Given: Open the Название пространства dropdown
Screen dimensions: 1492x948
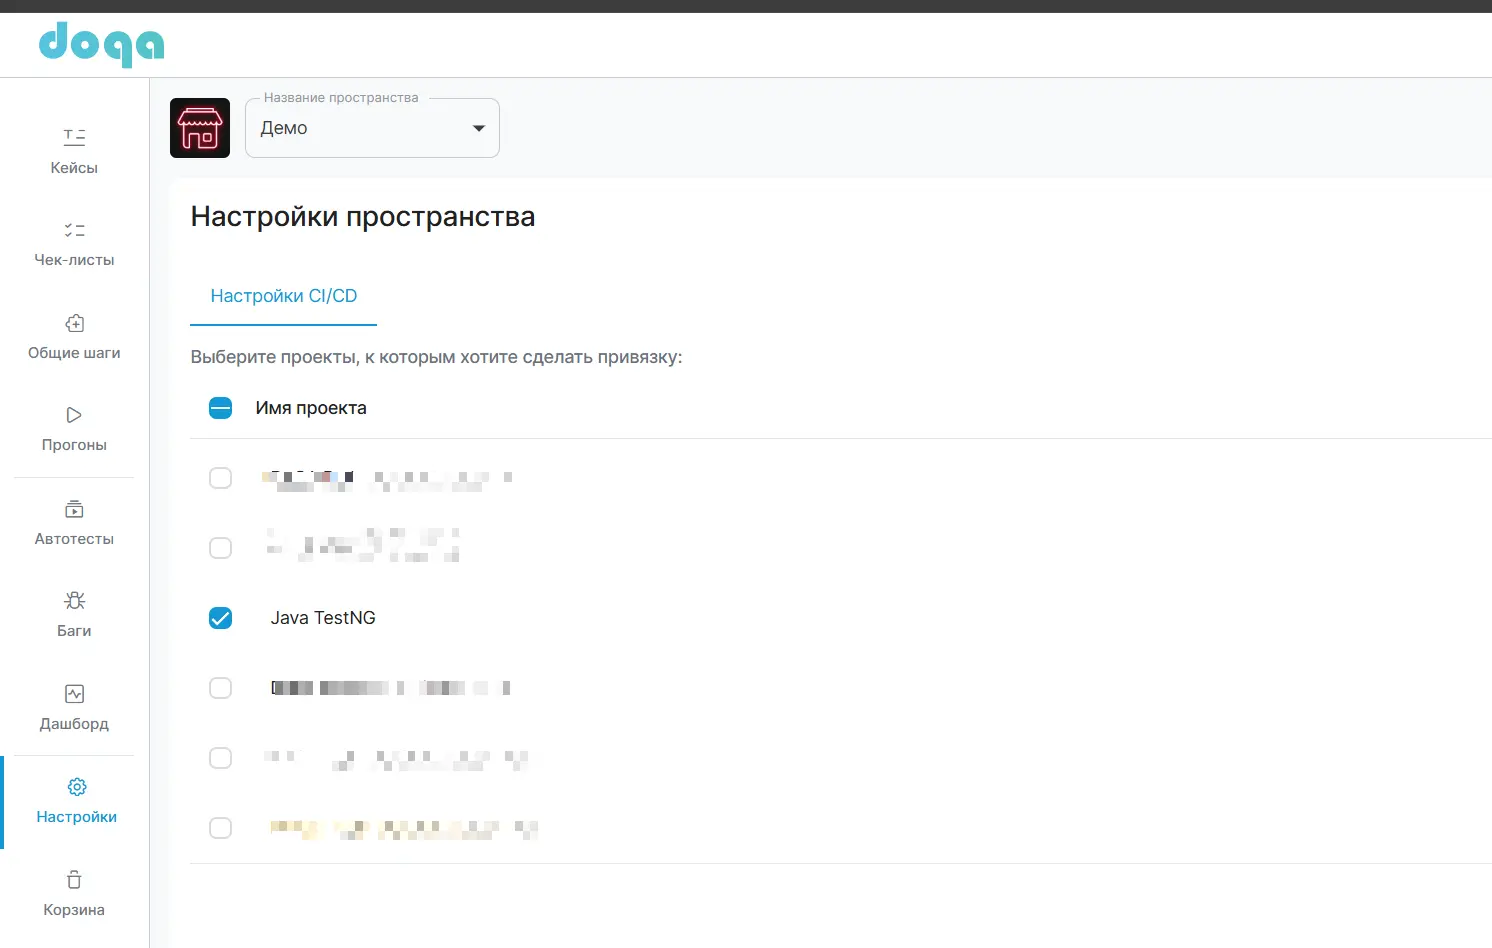Looking at the screenshot, I should pos(478,128).
